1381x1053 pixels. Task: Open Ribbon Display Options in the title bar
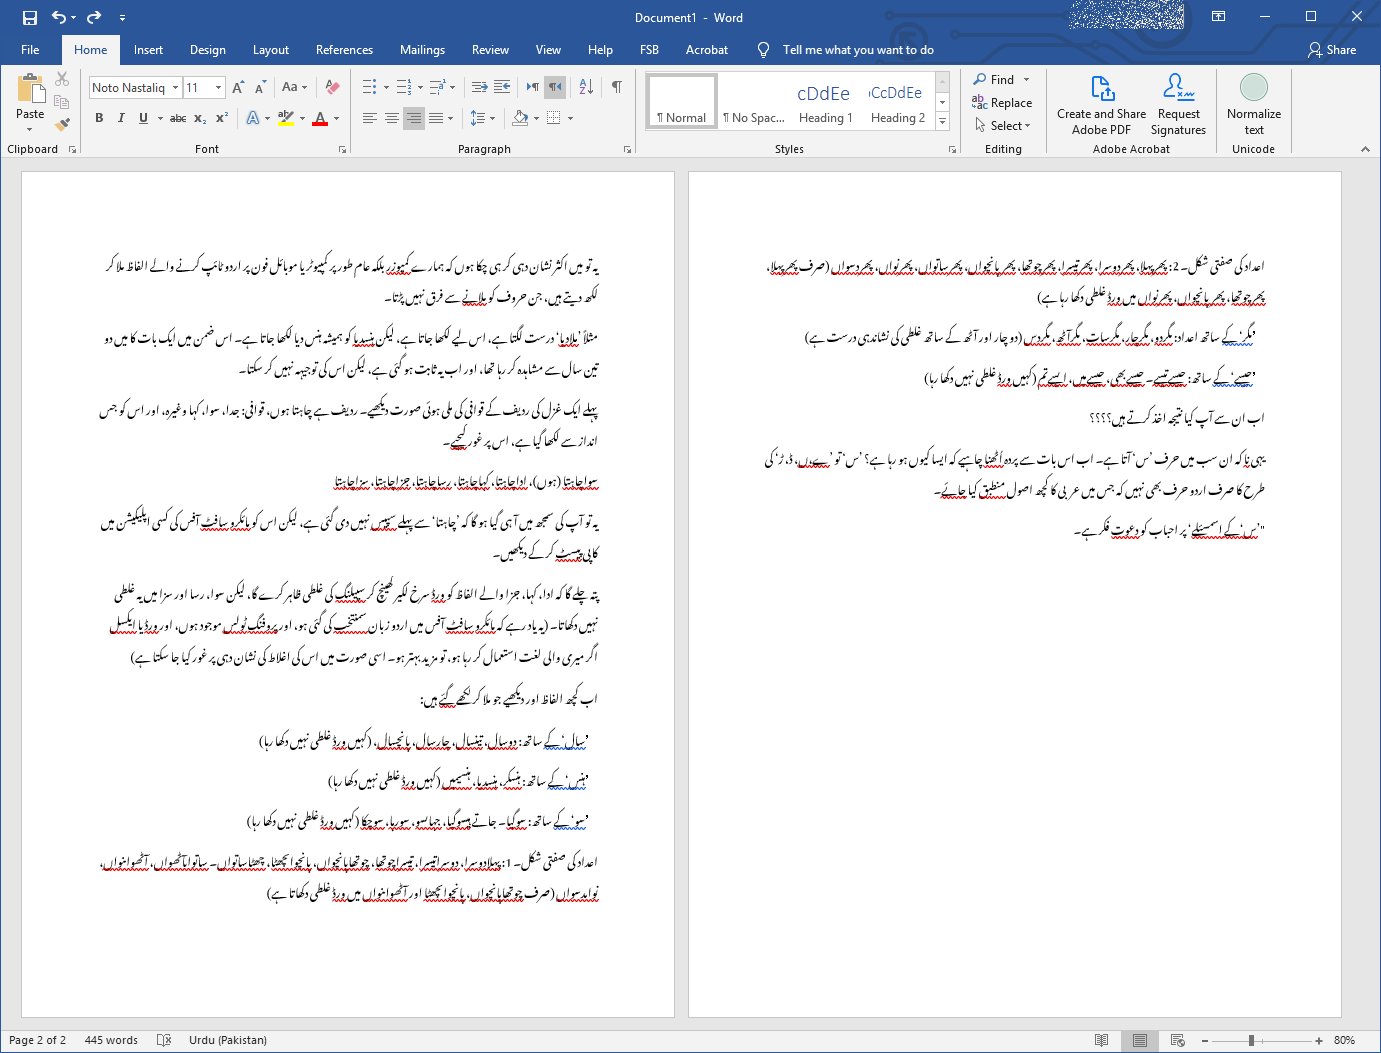point(1219,17)
